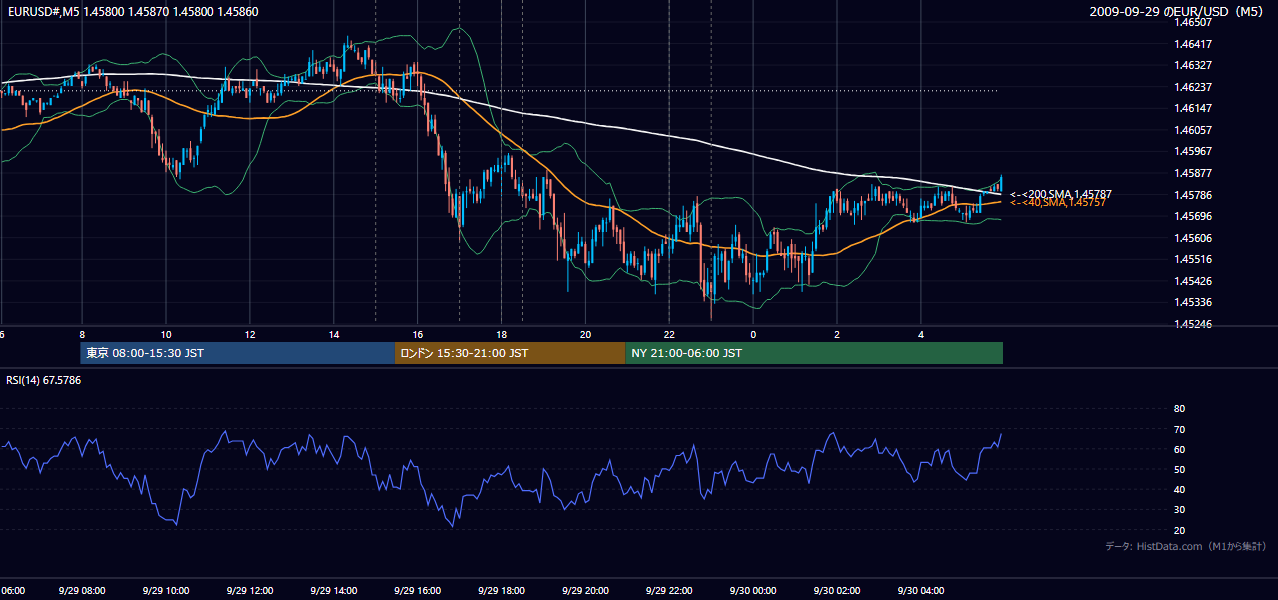Click the RSI 50 level label
Image resolution: width=1278 pixels, height=600 pixels.
1179,469
